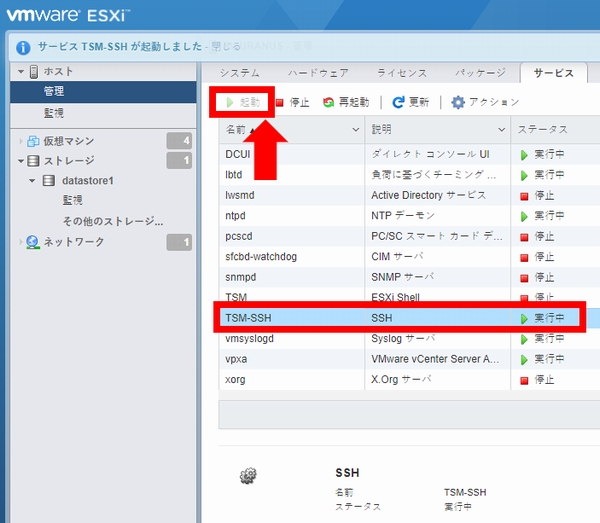Click running status icon for vmsyslogd

coord(524,339)
